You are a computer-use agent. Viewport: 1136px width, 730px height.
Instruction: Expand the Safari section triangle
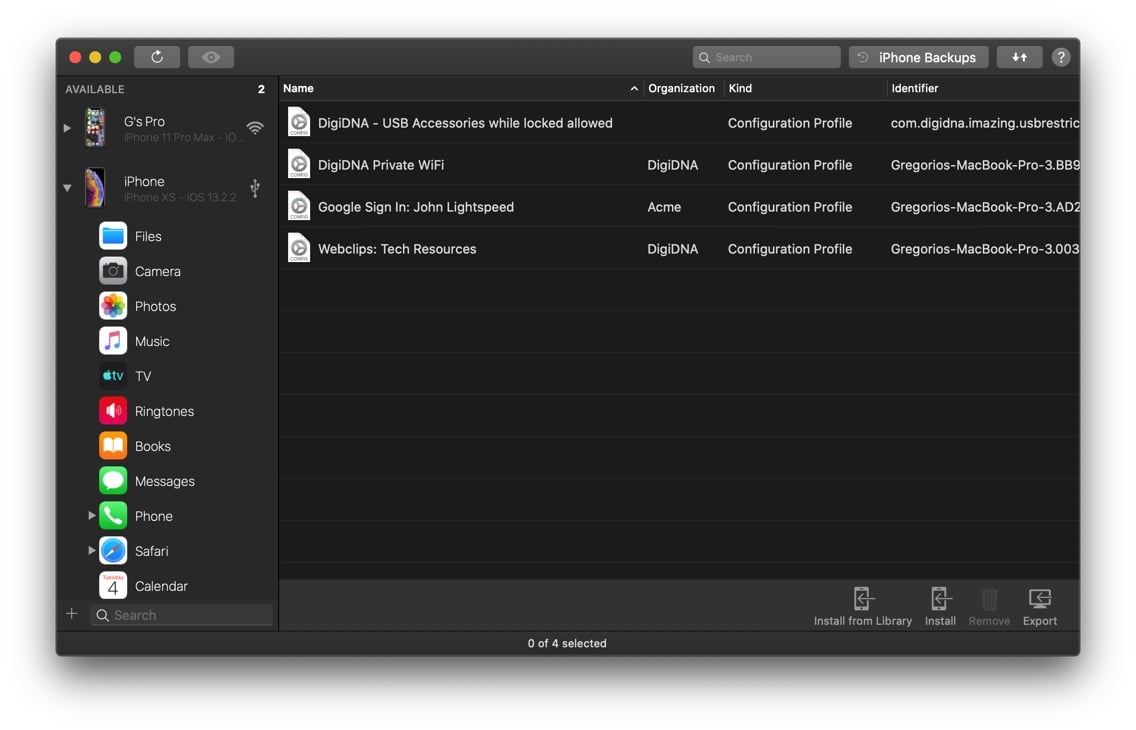[x=91, y=550]
